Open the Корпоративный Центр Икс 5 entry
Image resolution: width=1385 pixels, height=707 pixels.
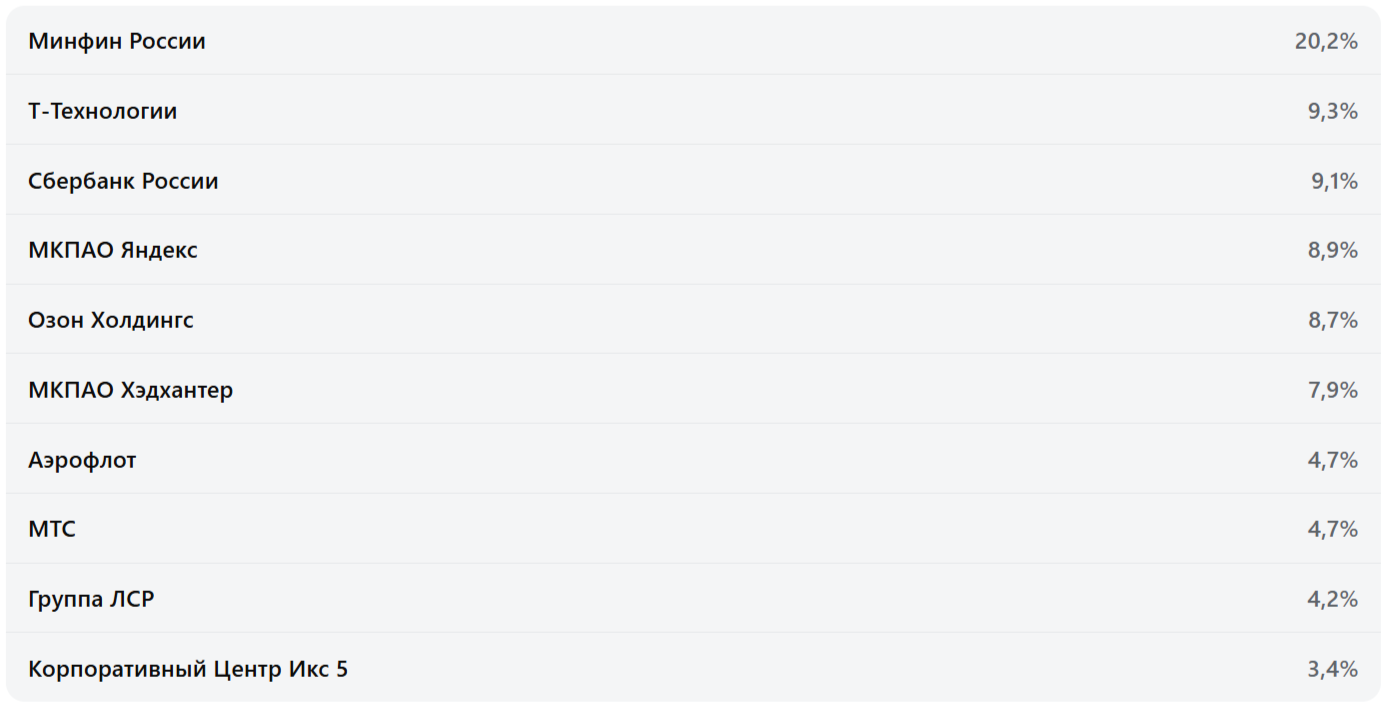coord(188,669)
